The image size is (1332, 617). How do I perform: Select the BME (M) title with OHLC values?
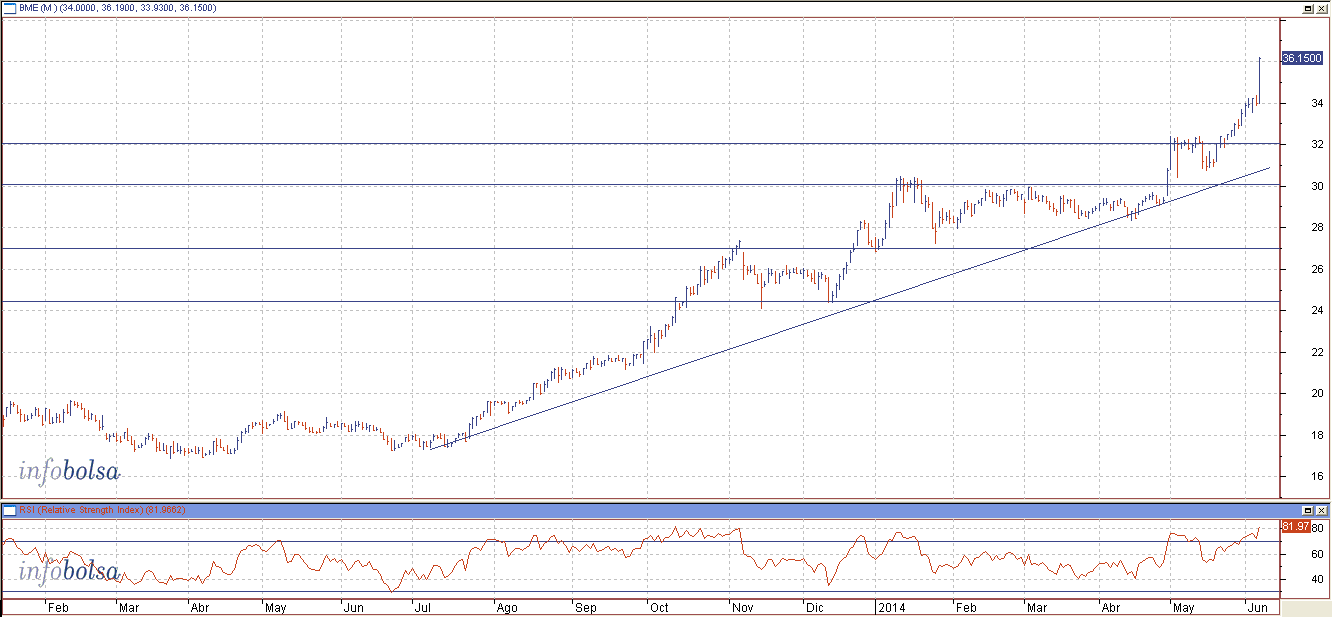pyautogui.click(x=117, y=8)
